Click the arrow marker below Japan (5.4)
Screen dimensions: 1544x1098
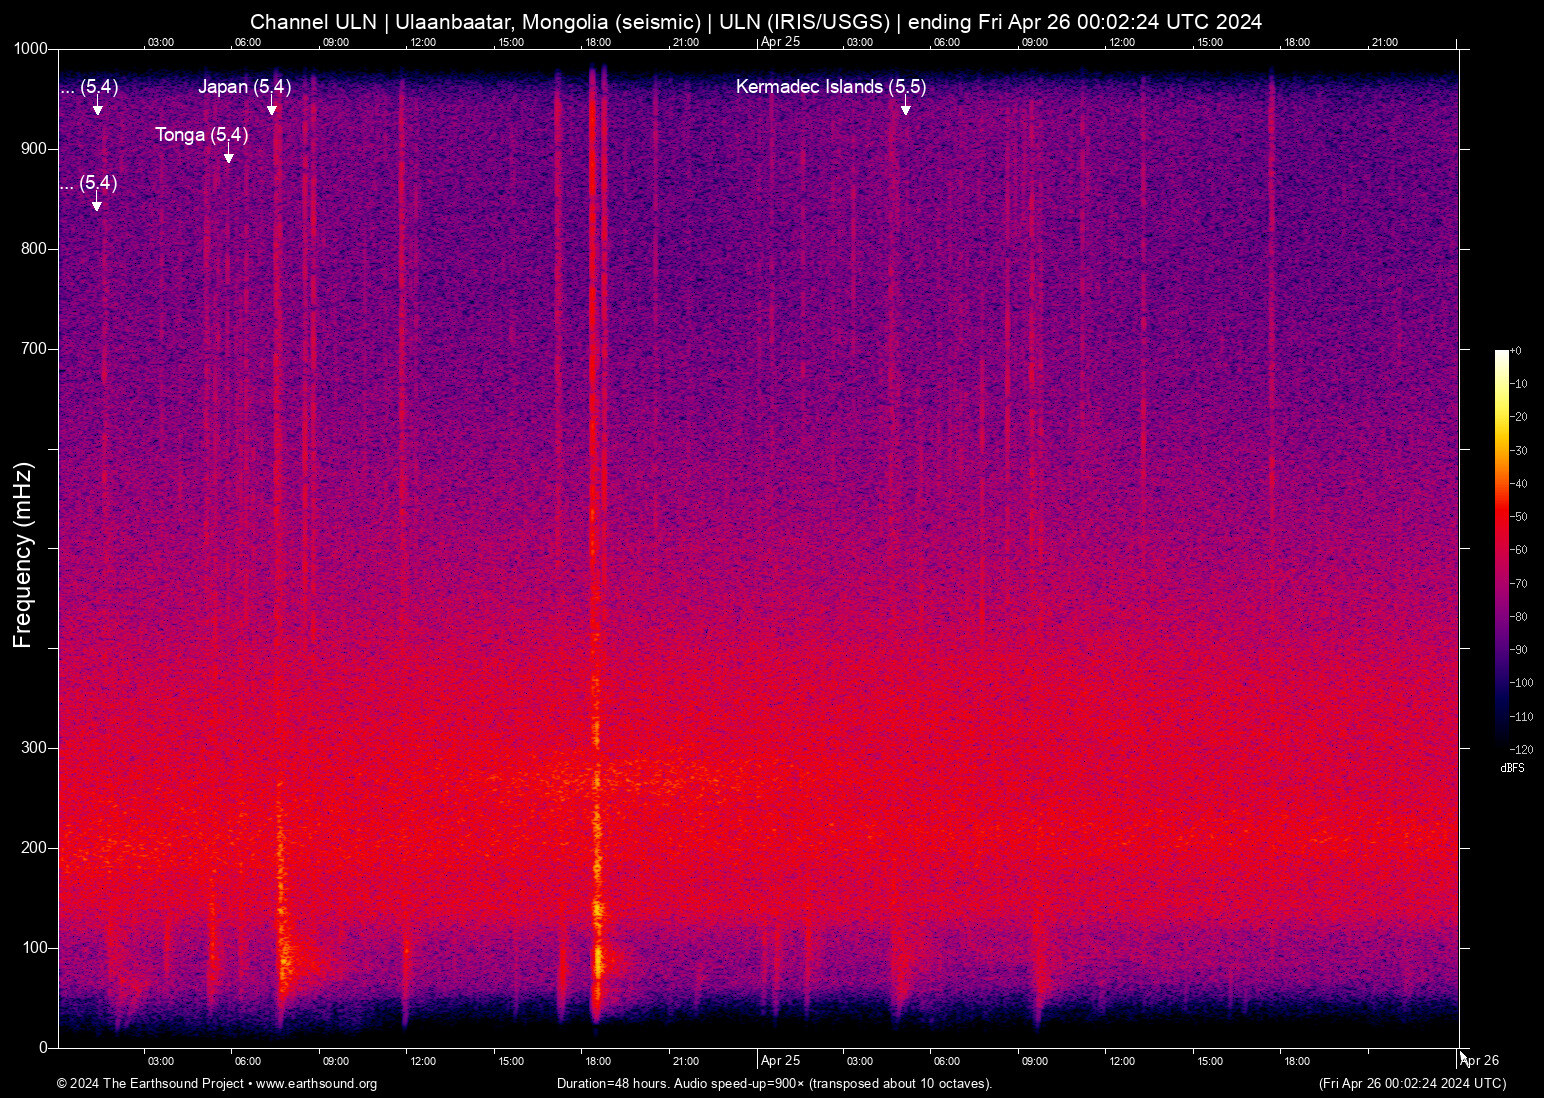(271, 108)
